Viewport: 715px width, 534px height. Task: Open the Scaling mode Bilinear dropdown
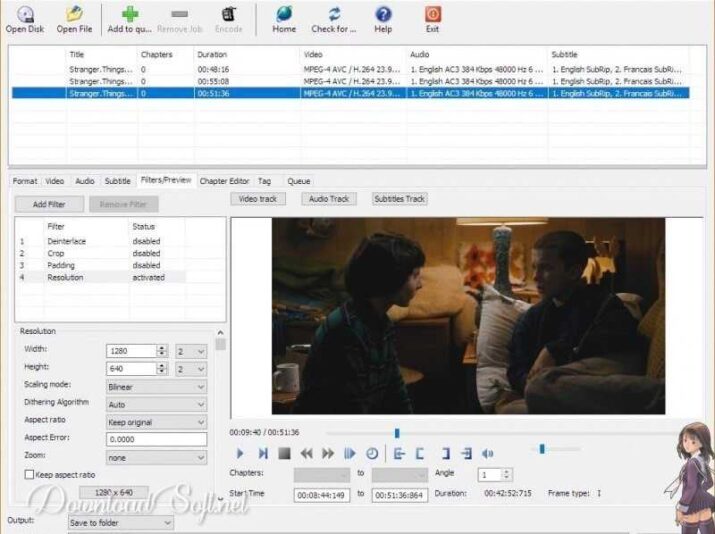coord(156,387)
